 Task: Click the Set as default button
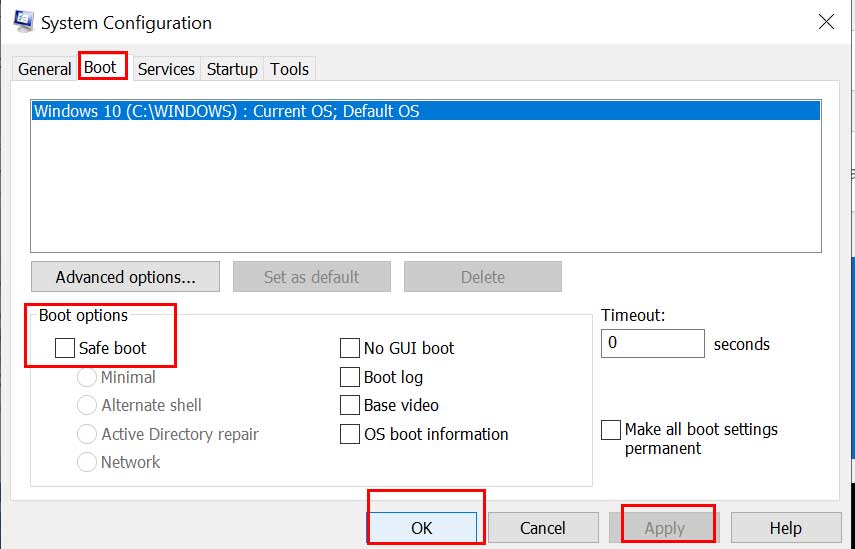311,277
